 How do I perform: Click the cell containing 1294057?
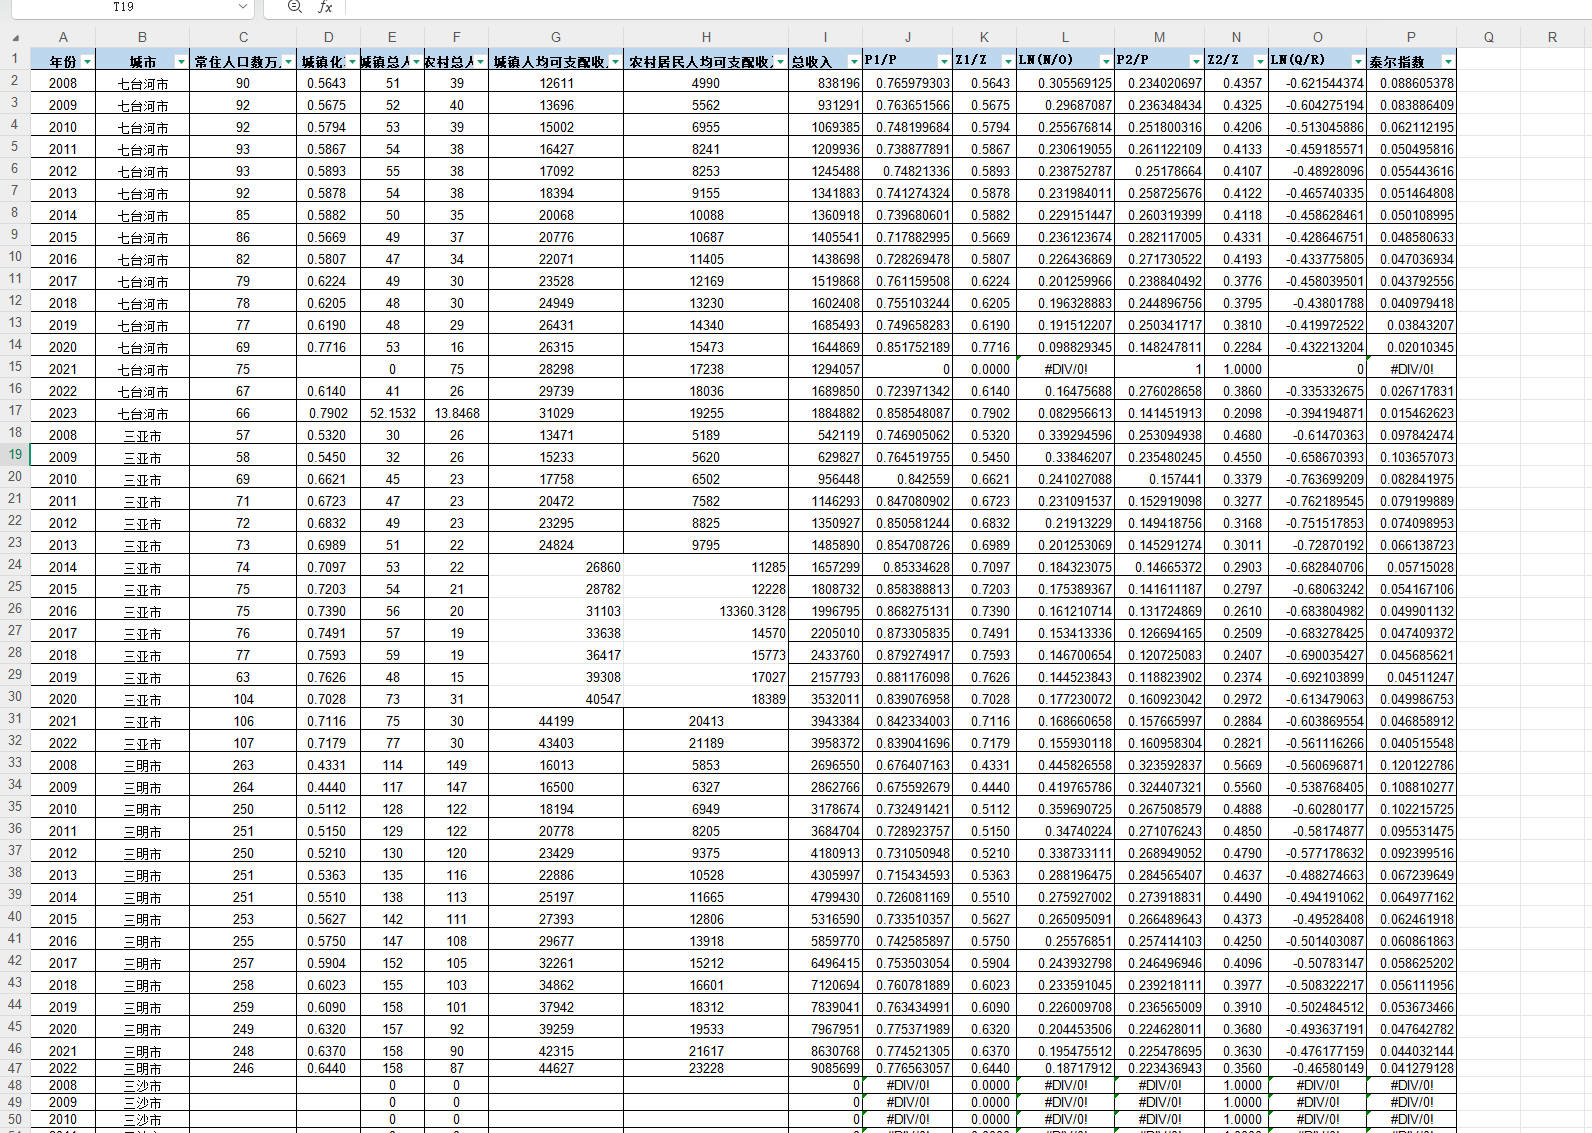point(826,369)
